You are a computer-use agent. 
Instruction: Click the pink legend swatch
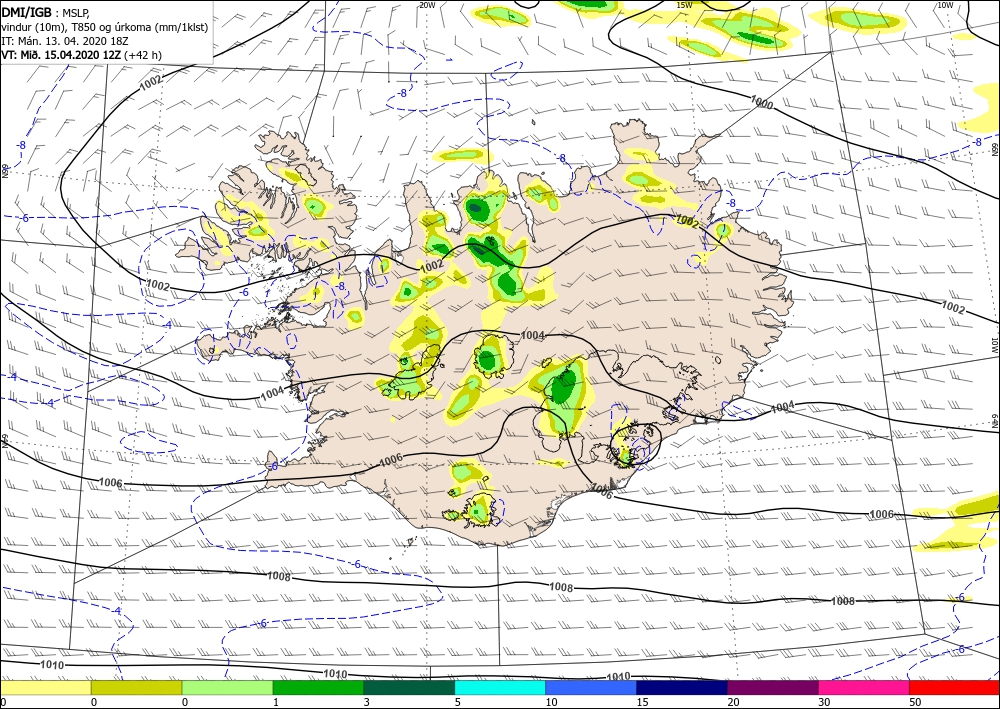click(864, 687)
